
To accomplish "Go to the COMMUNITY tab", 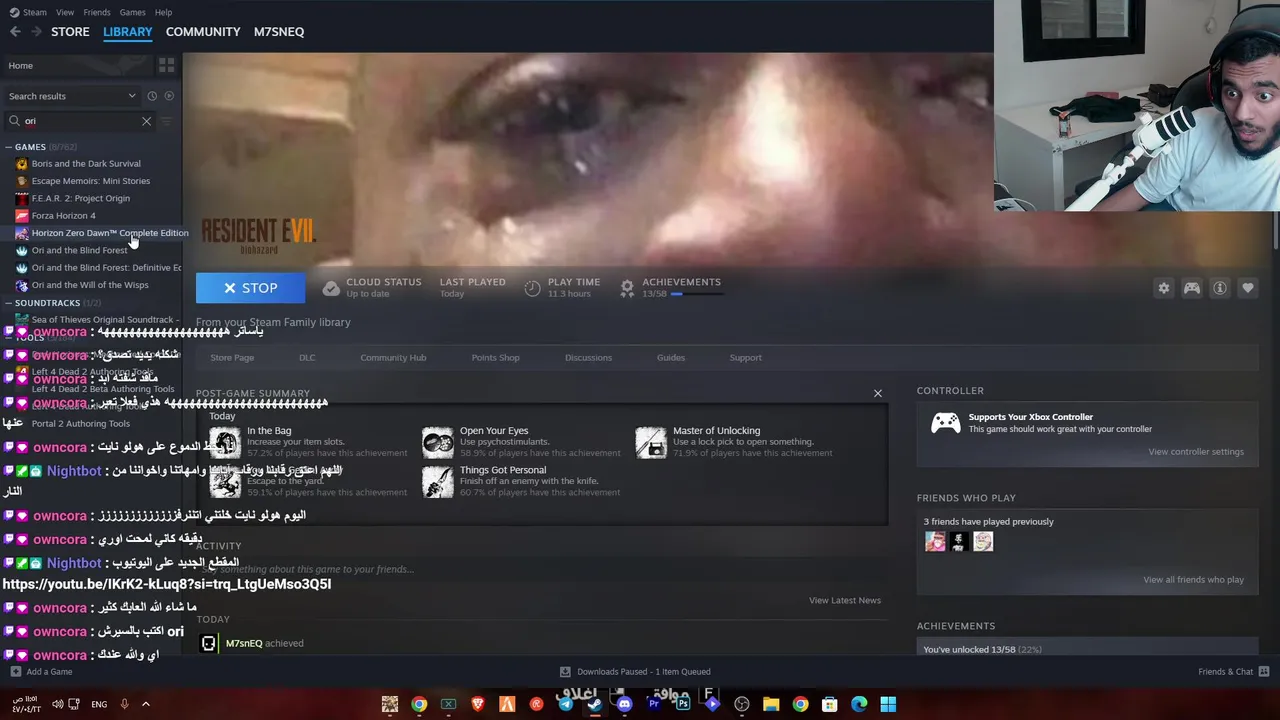I will click(203, 32).
